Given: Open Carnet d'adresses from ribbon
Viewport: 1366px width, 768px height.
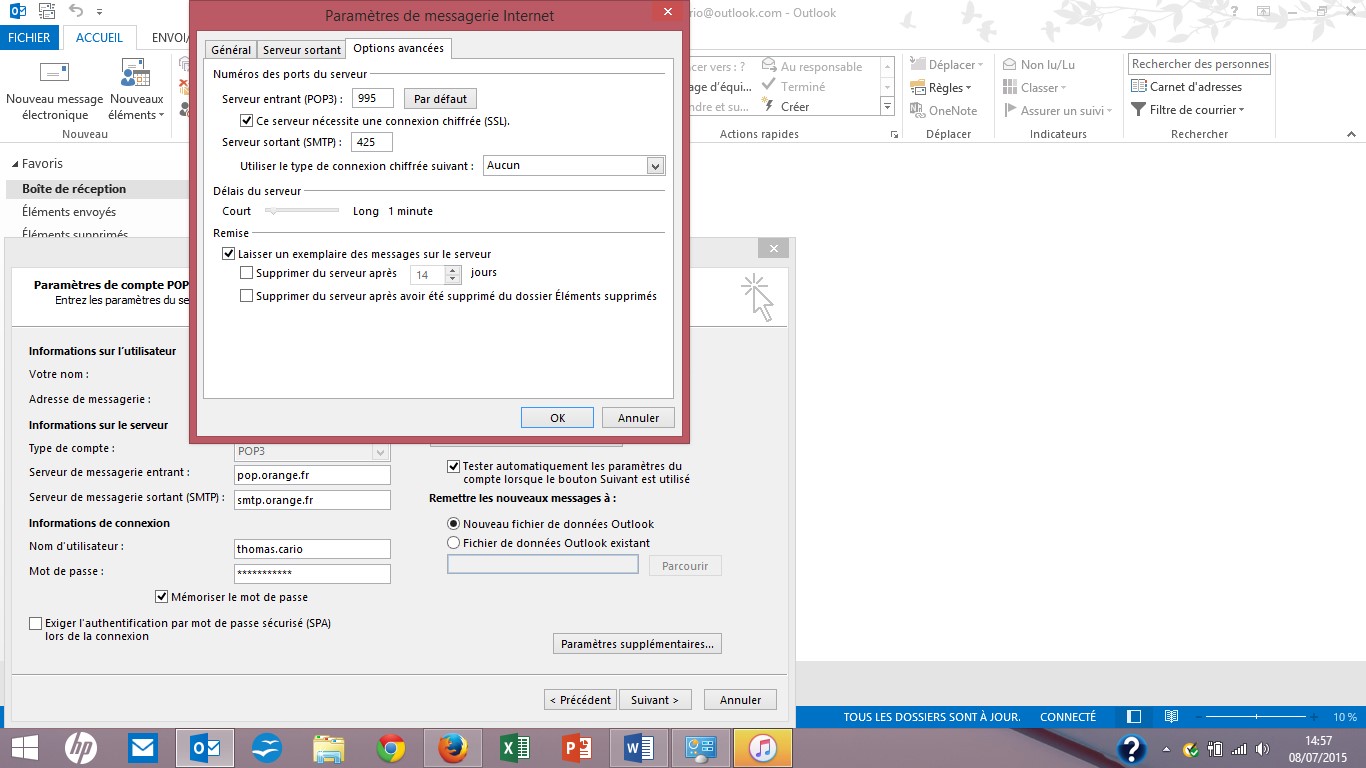Looking at the screenshot, I should click(1186, 87).
